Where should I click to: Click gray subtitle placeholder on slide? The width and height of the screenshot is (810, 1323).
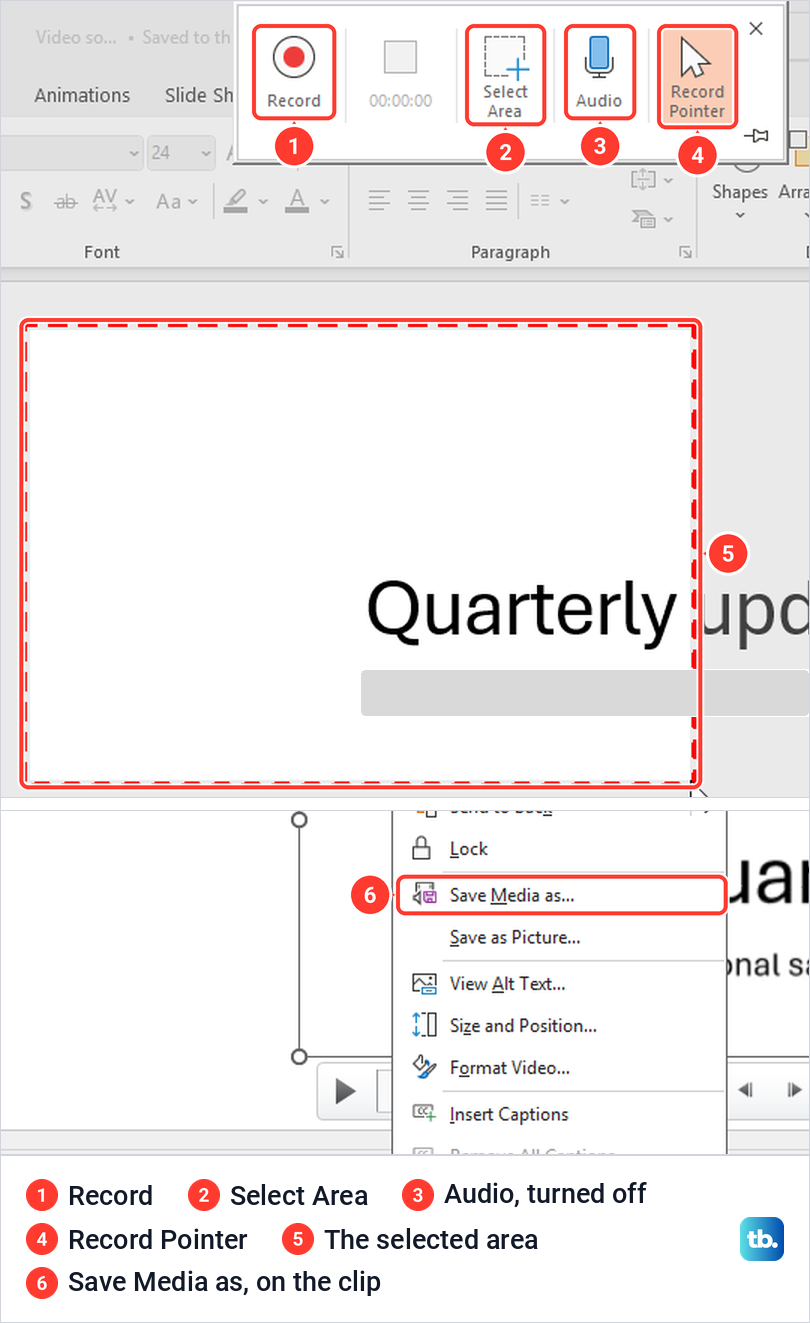[x=585, y=693]
